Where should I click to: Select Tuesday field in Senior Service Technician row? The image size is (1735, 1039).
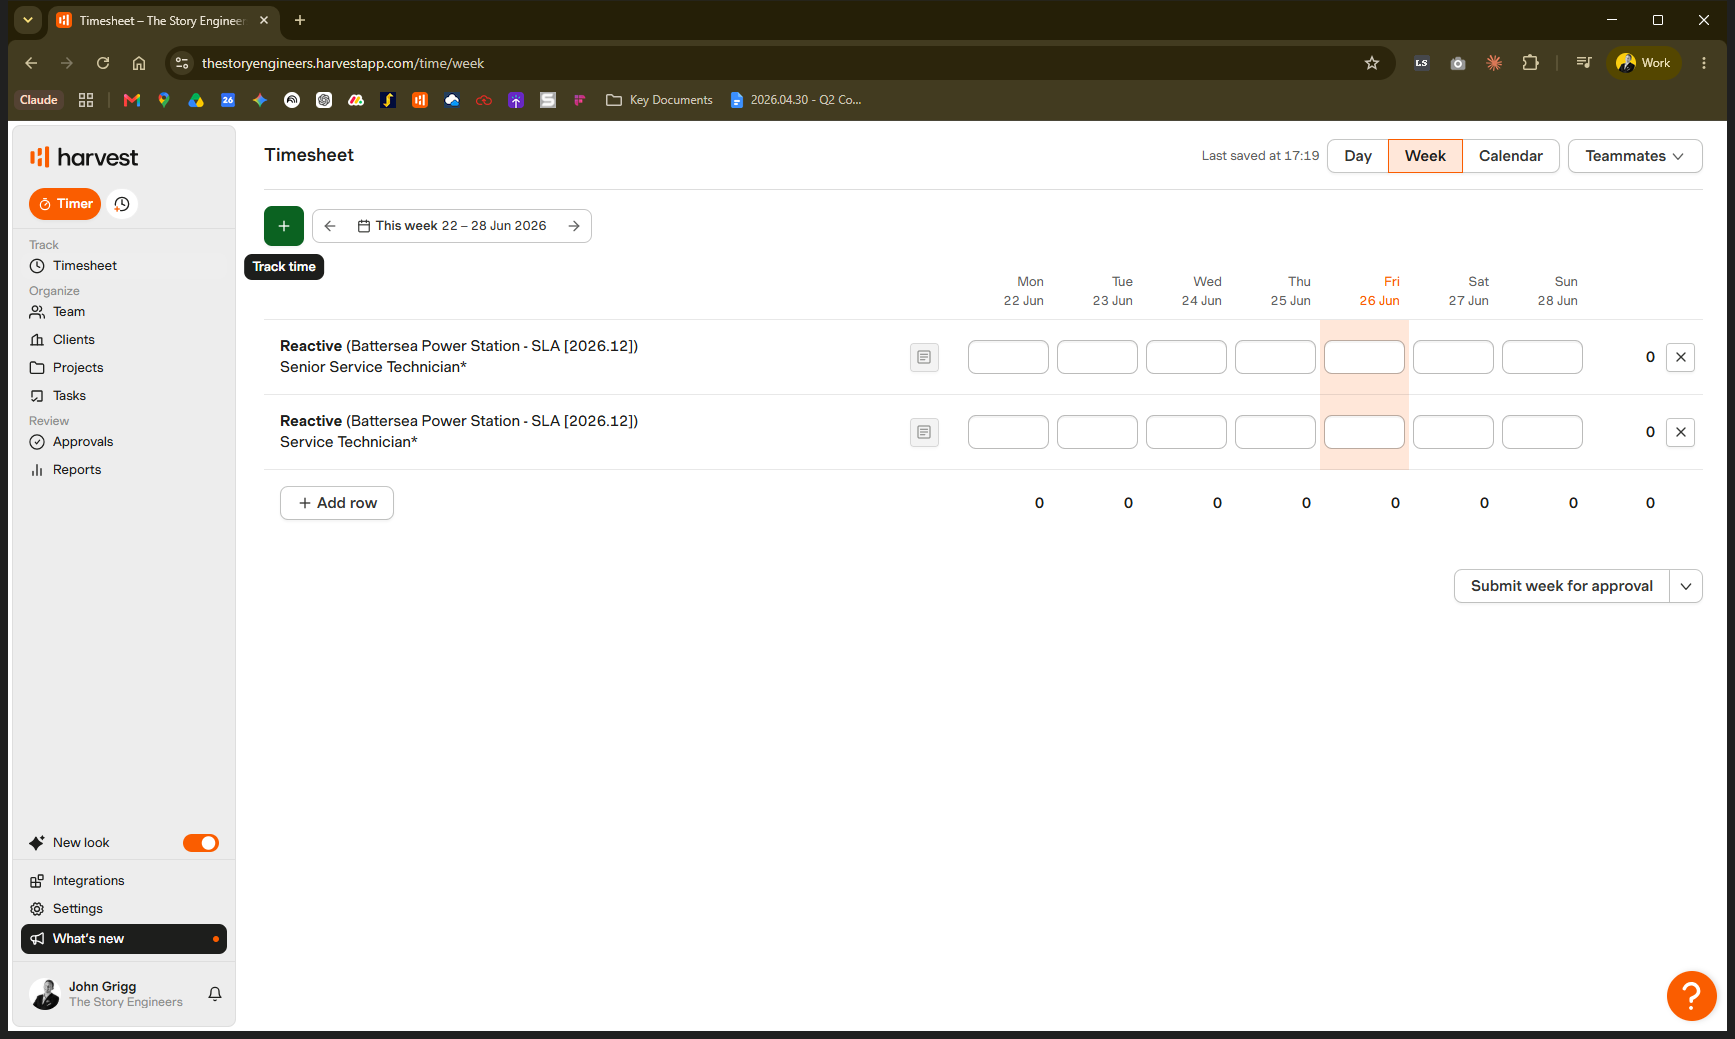click(x=1097, y=357)
